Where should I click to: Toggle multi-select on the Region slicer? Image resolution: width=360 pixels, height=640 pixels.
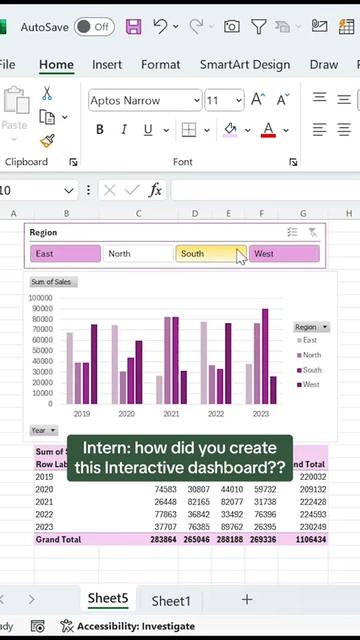pyautogui.click(x=292, y=233)
